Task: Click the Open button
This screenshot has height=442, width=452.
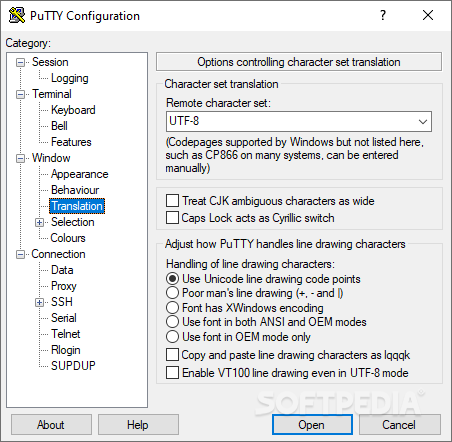Action: 312,425
